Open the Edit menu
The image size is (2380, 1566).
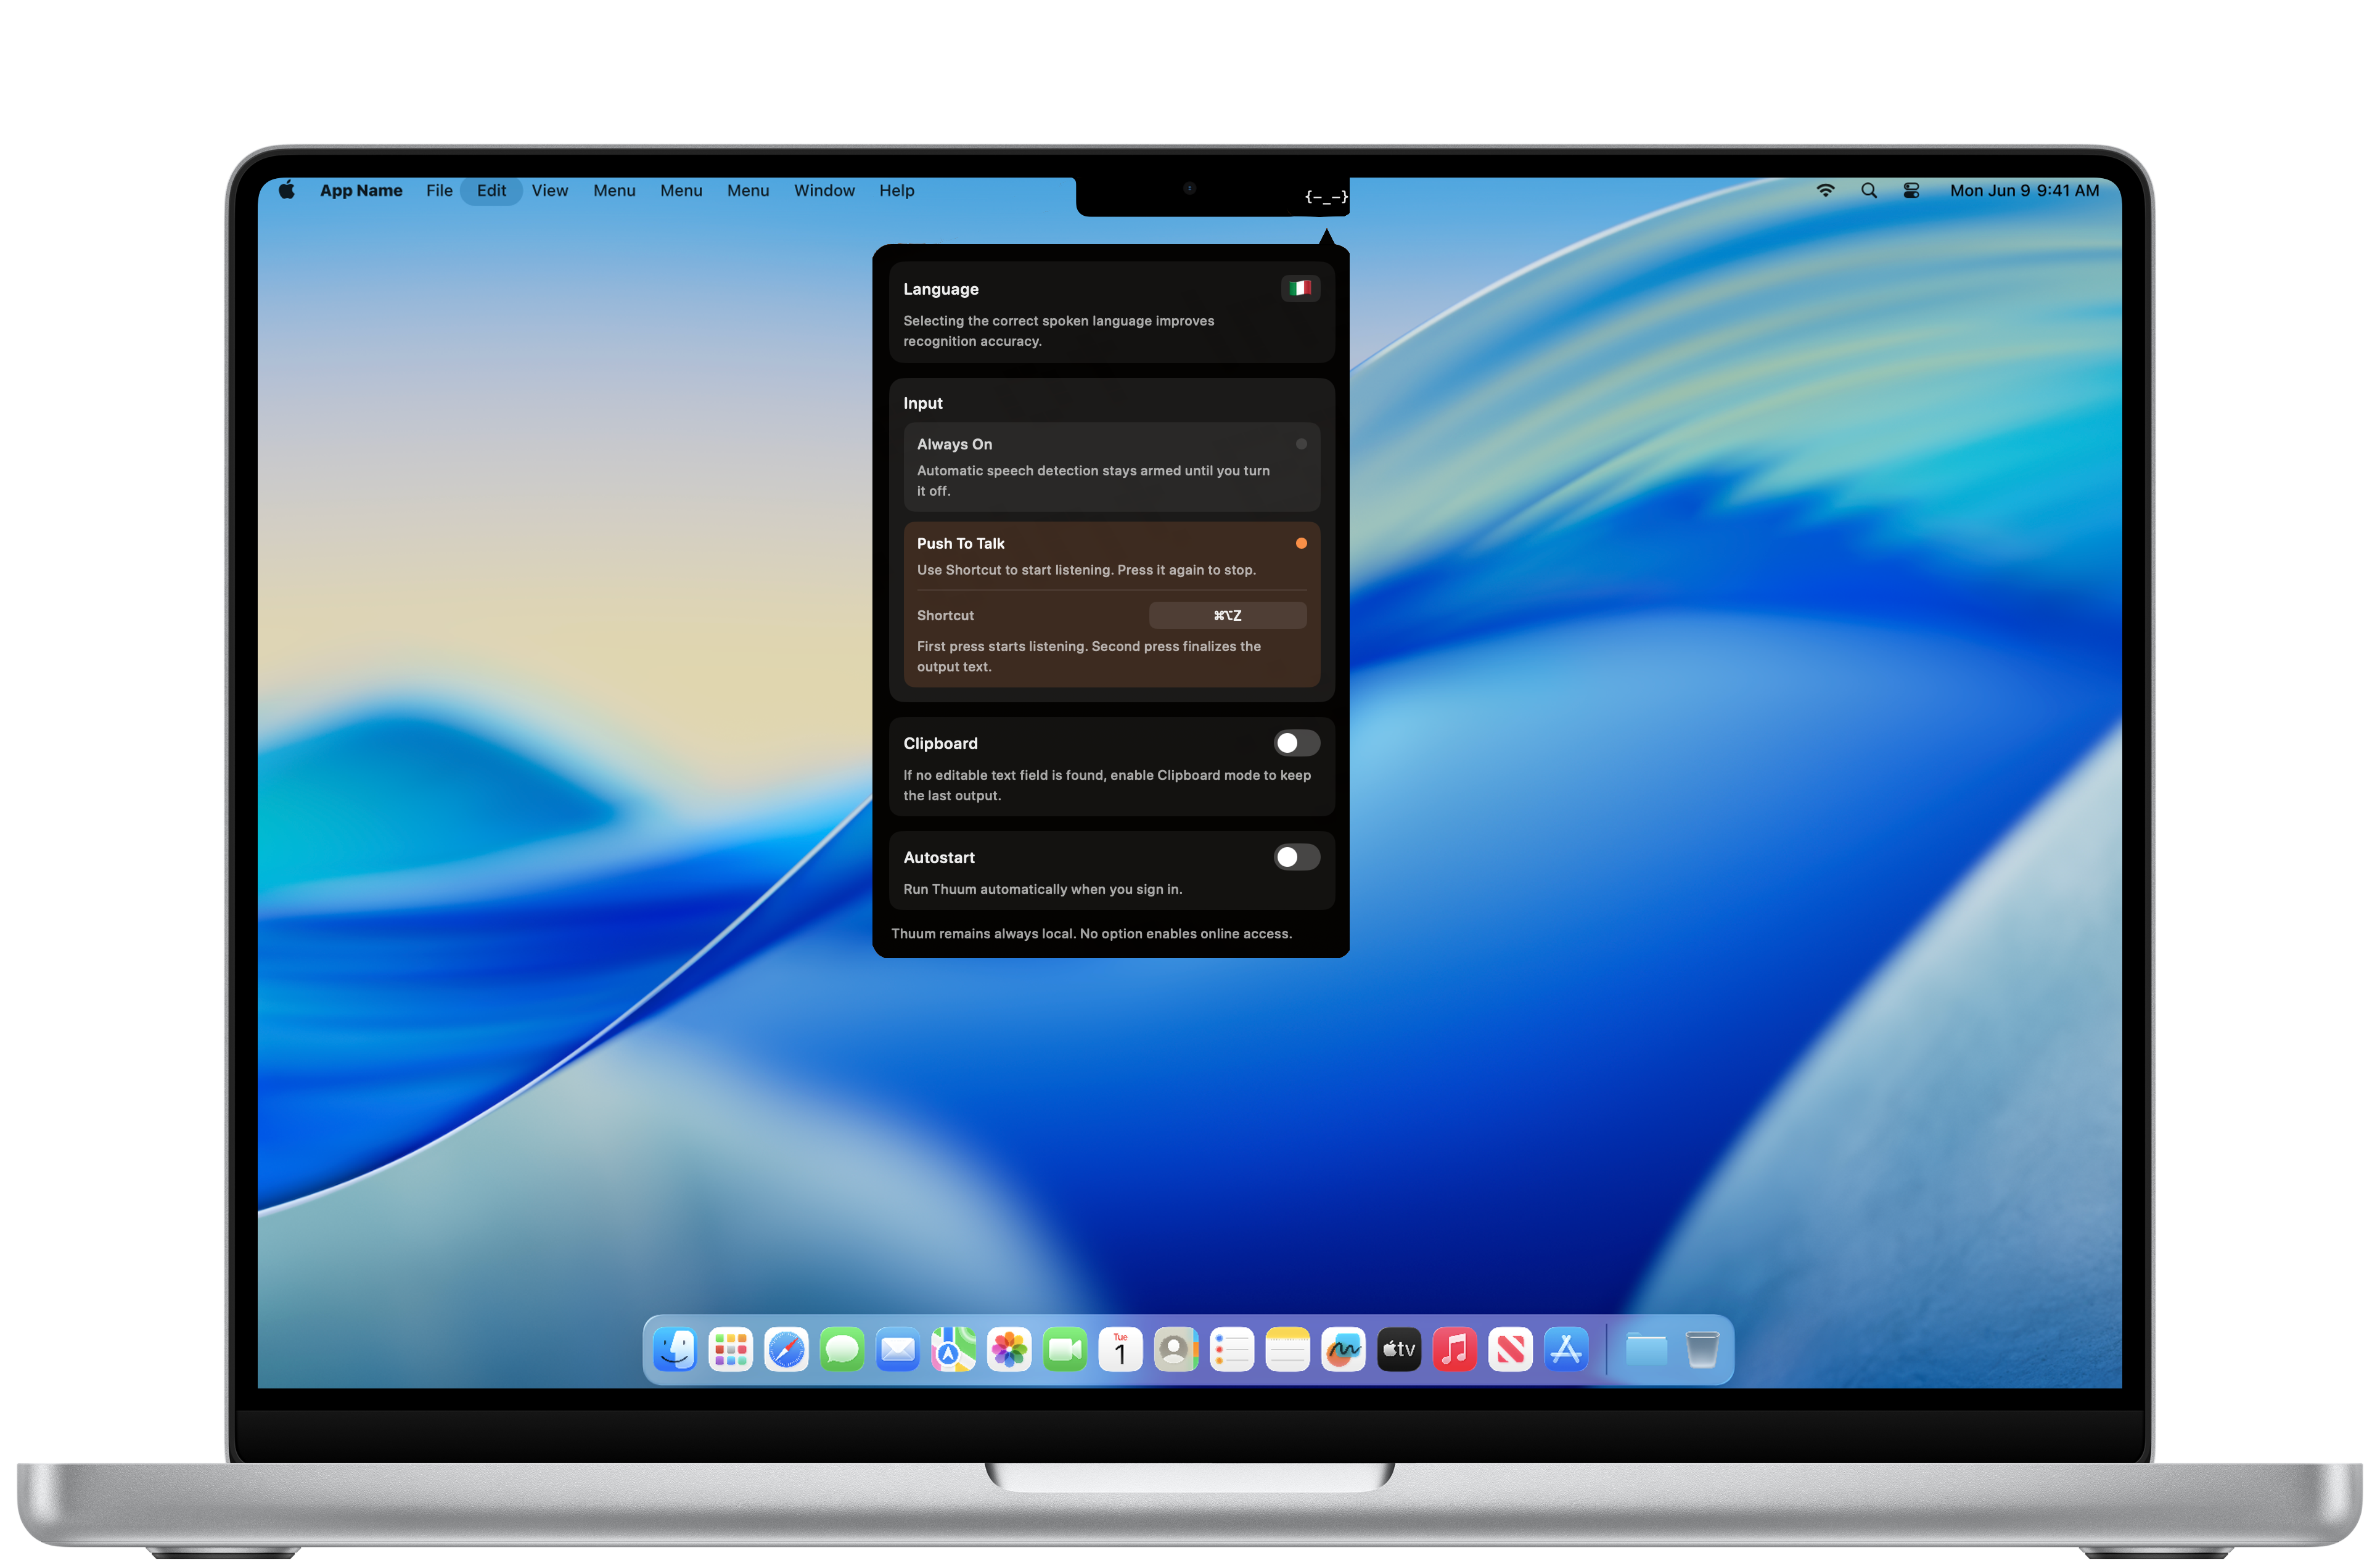point(491,190)
